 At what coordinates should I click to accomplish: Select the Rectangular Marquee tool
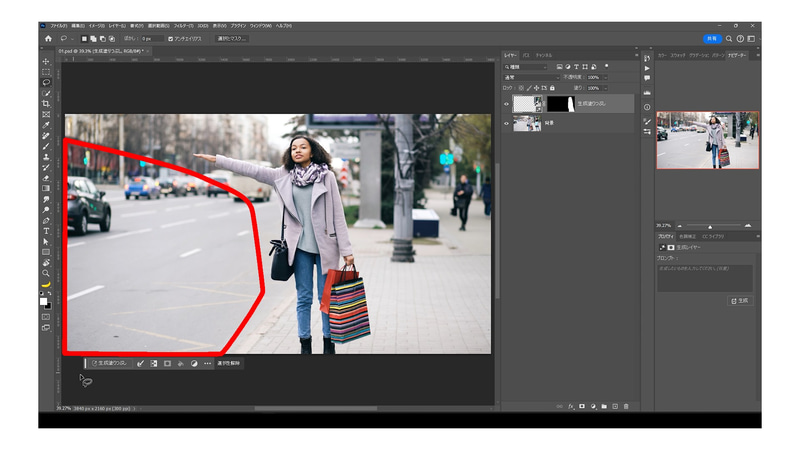click(46, 72)
